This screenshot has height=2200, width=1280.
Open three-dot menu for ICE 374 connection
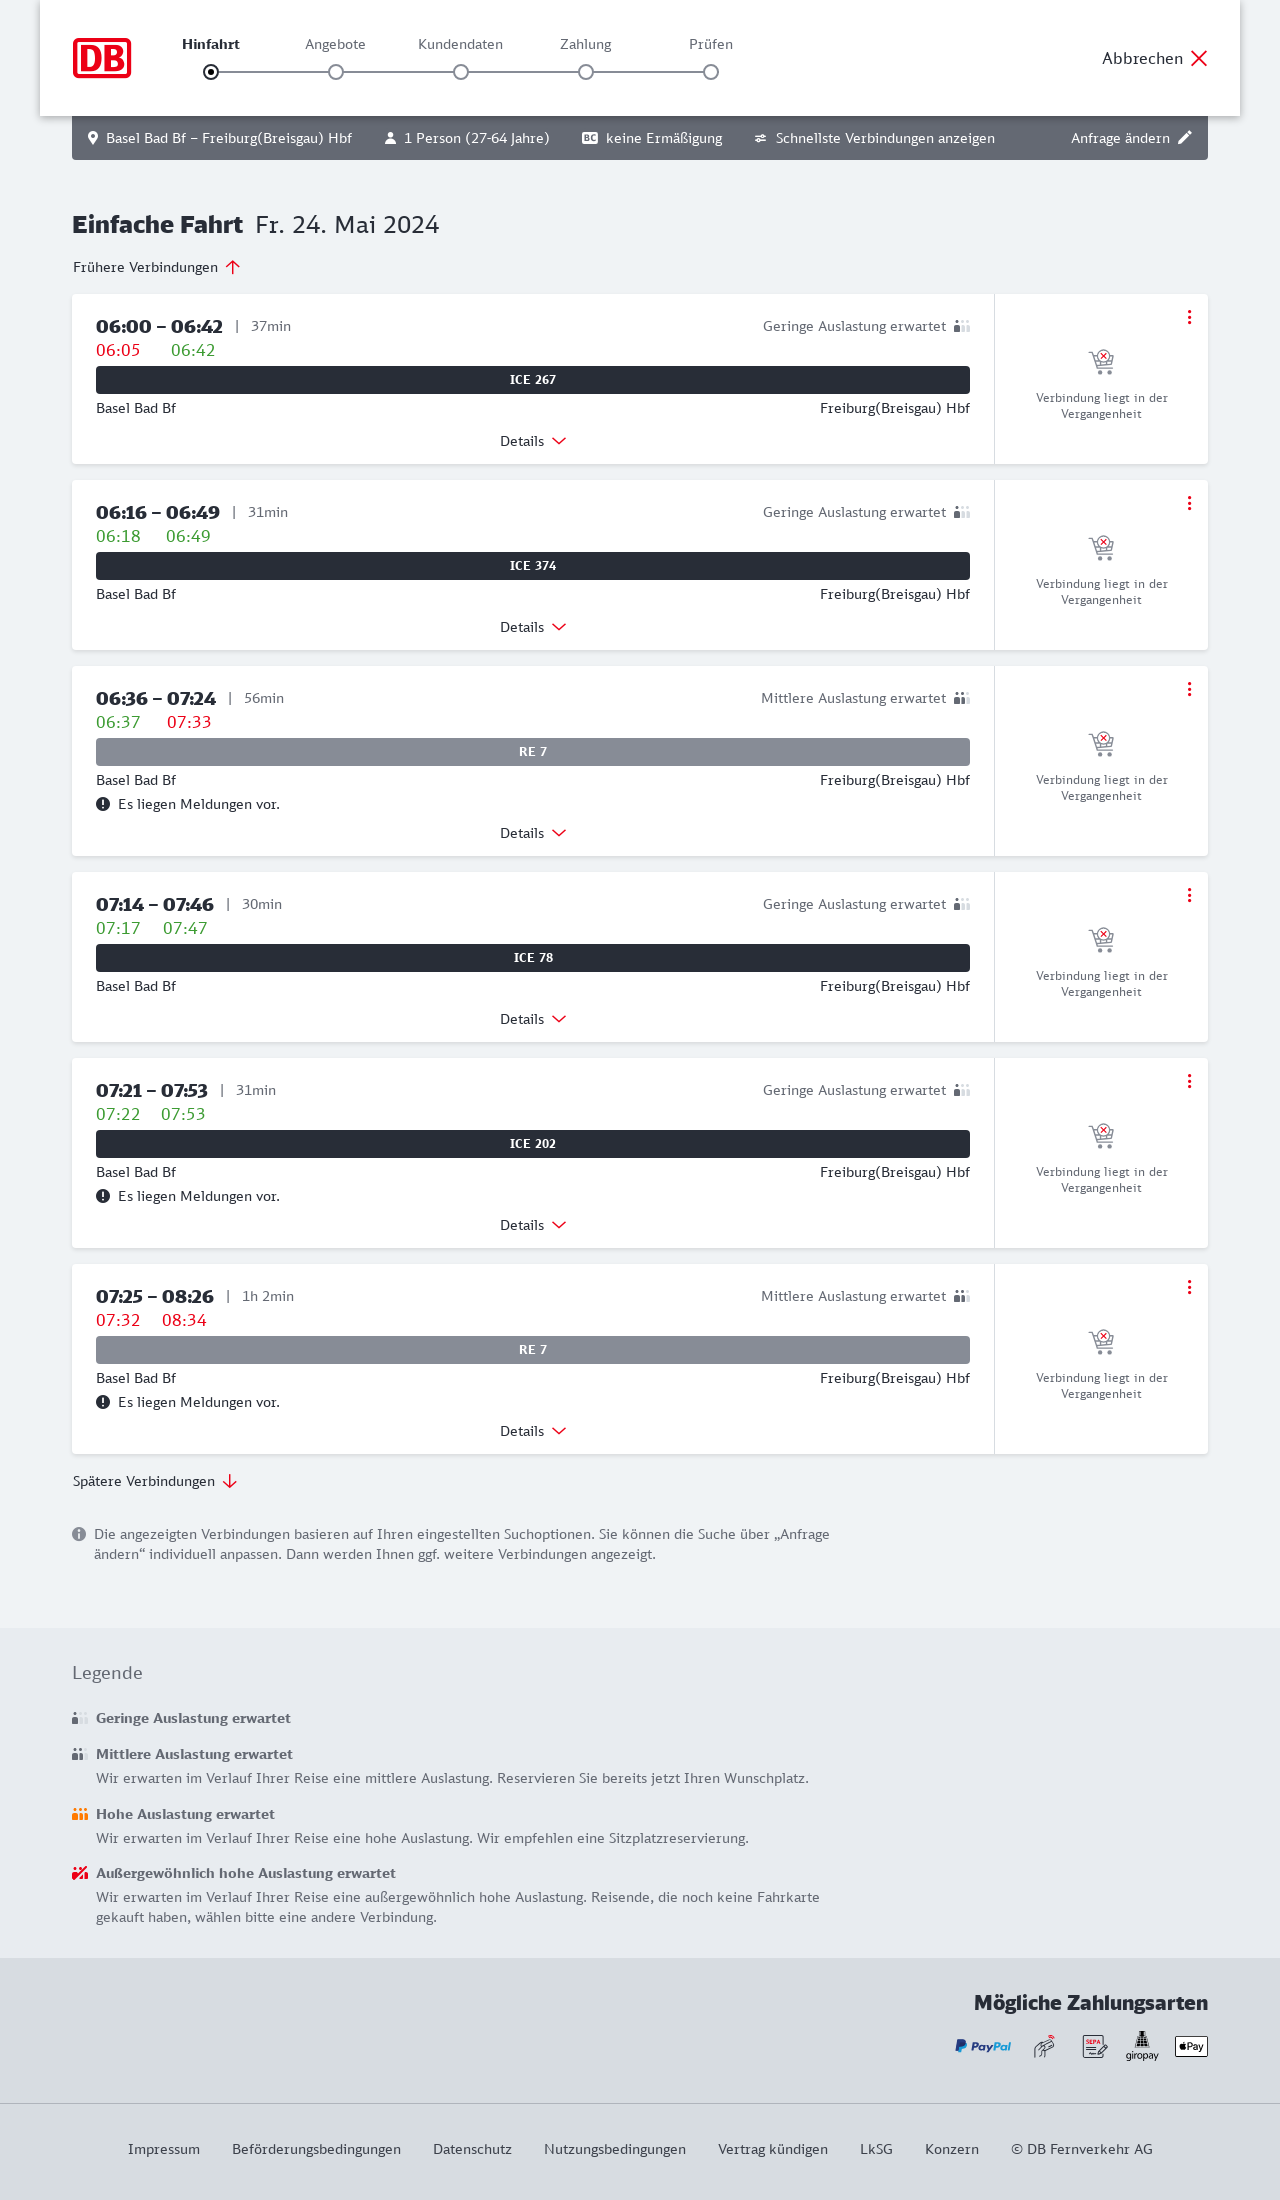click(1189, 503)
